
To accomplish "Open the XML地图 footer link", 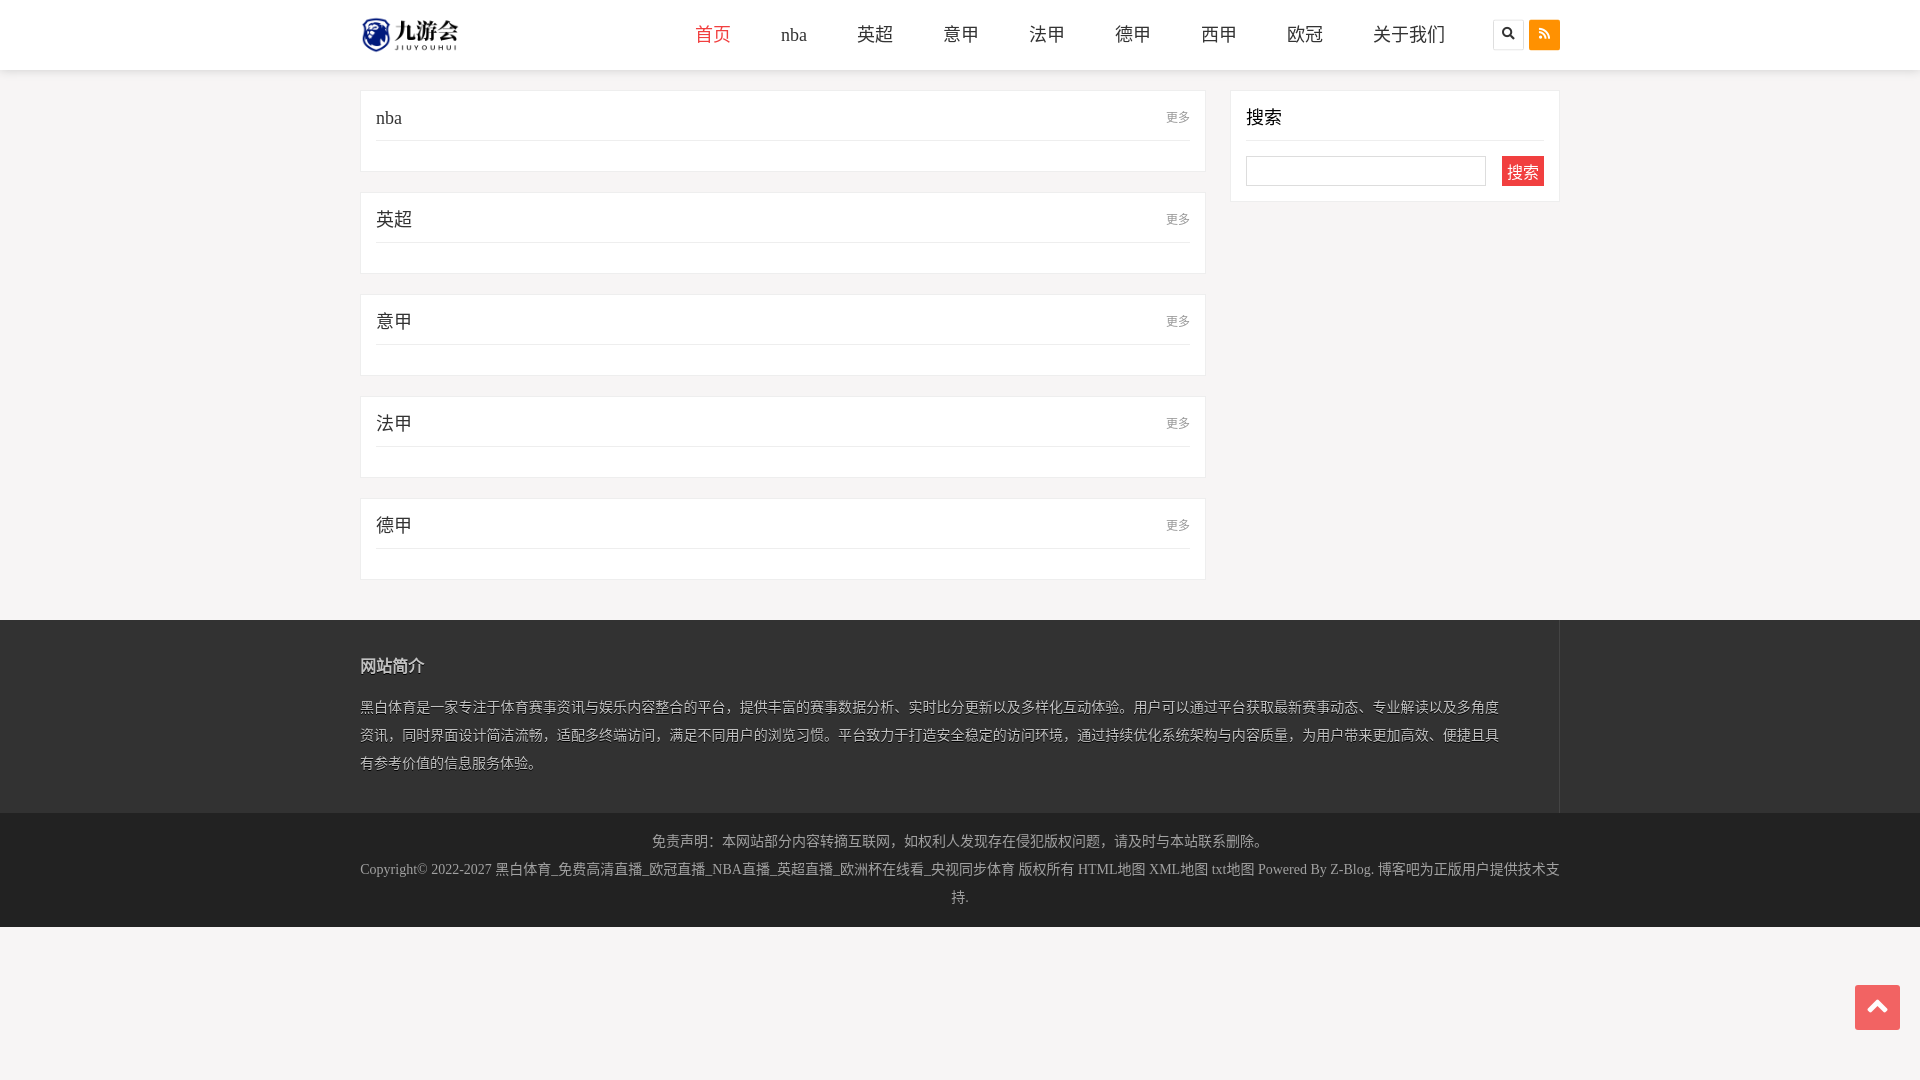I will (x=1179, y=870).
